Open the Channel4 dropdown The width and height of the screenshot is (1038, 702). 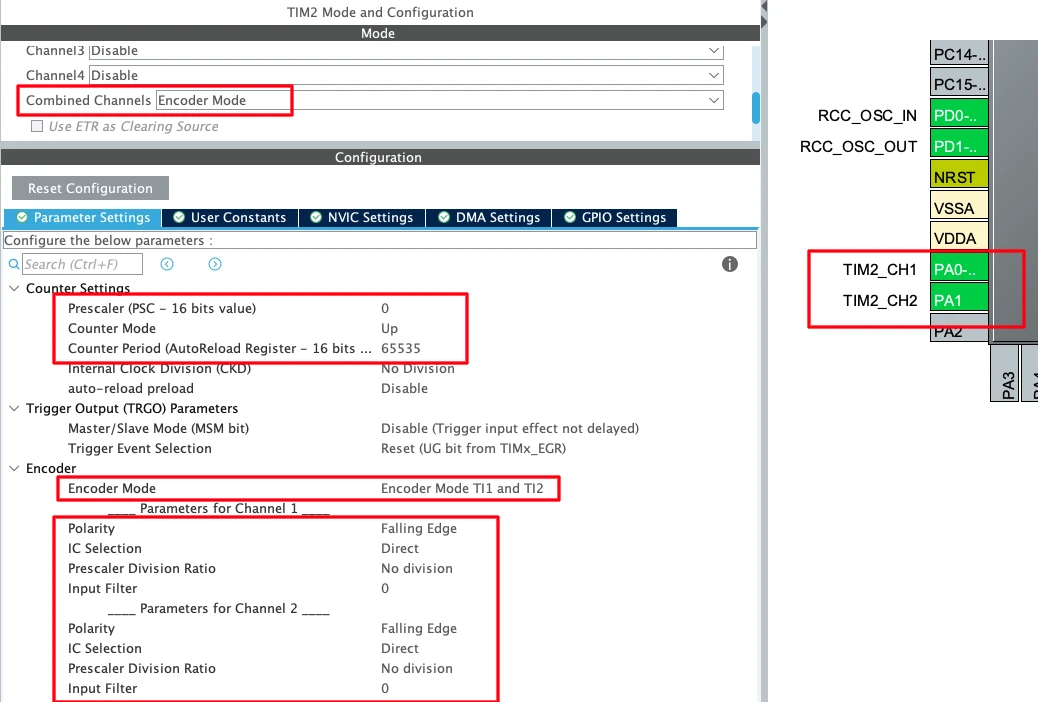coord(406,75)
